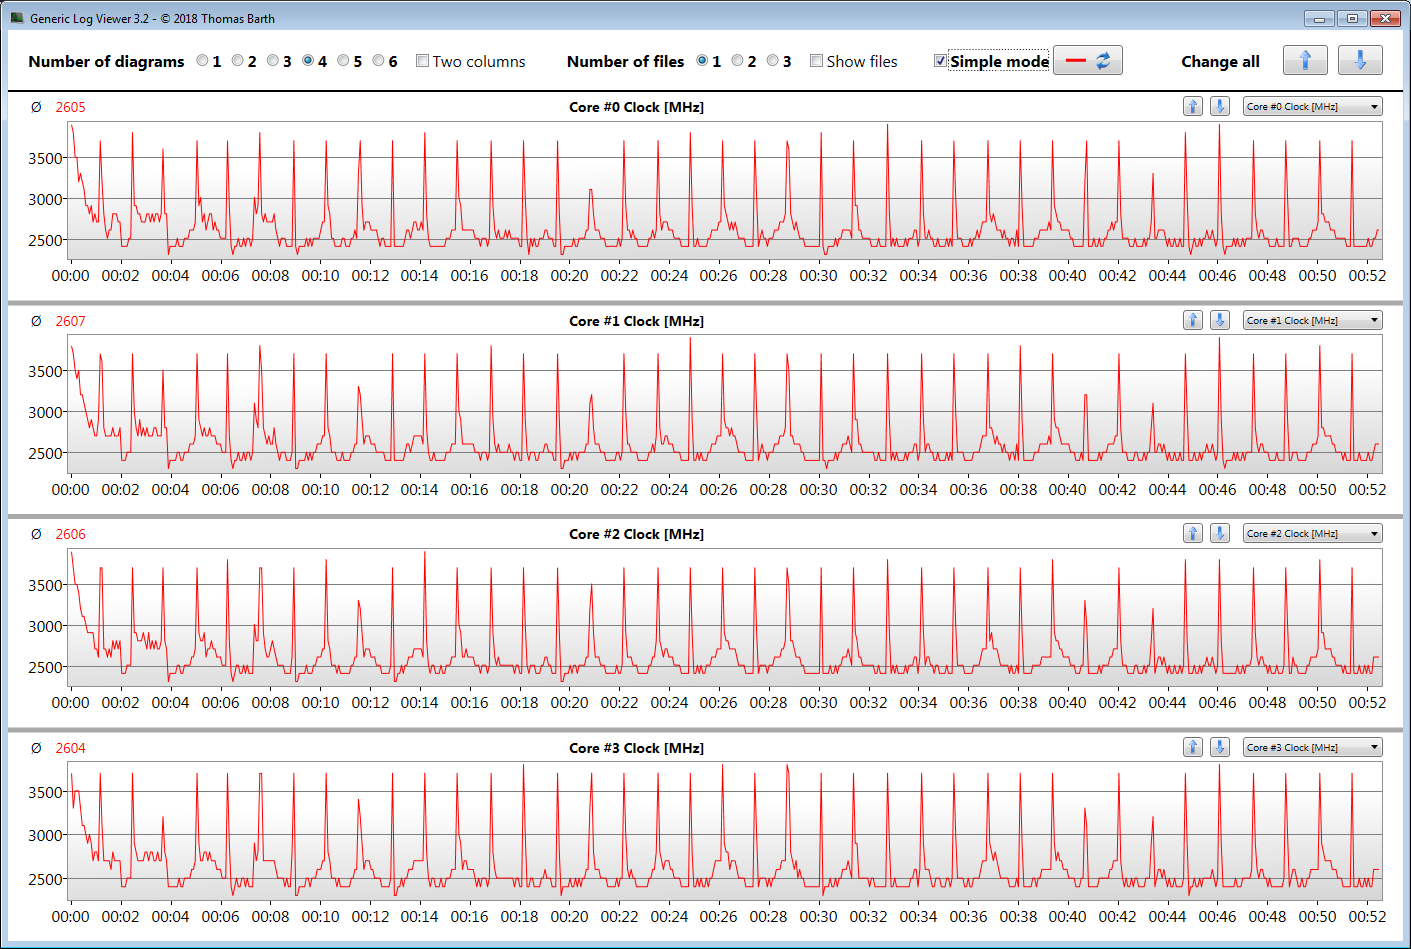Set number of diagrams to 6

coord(379,61)
